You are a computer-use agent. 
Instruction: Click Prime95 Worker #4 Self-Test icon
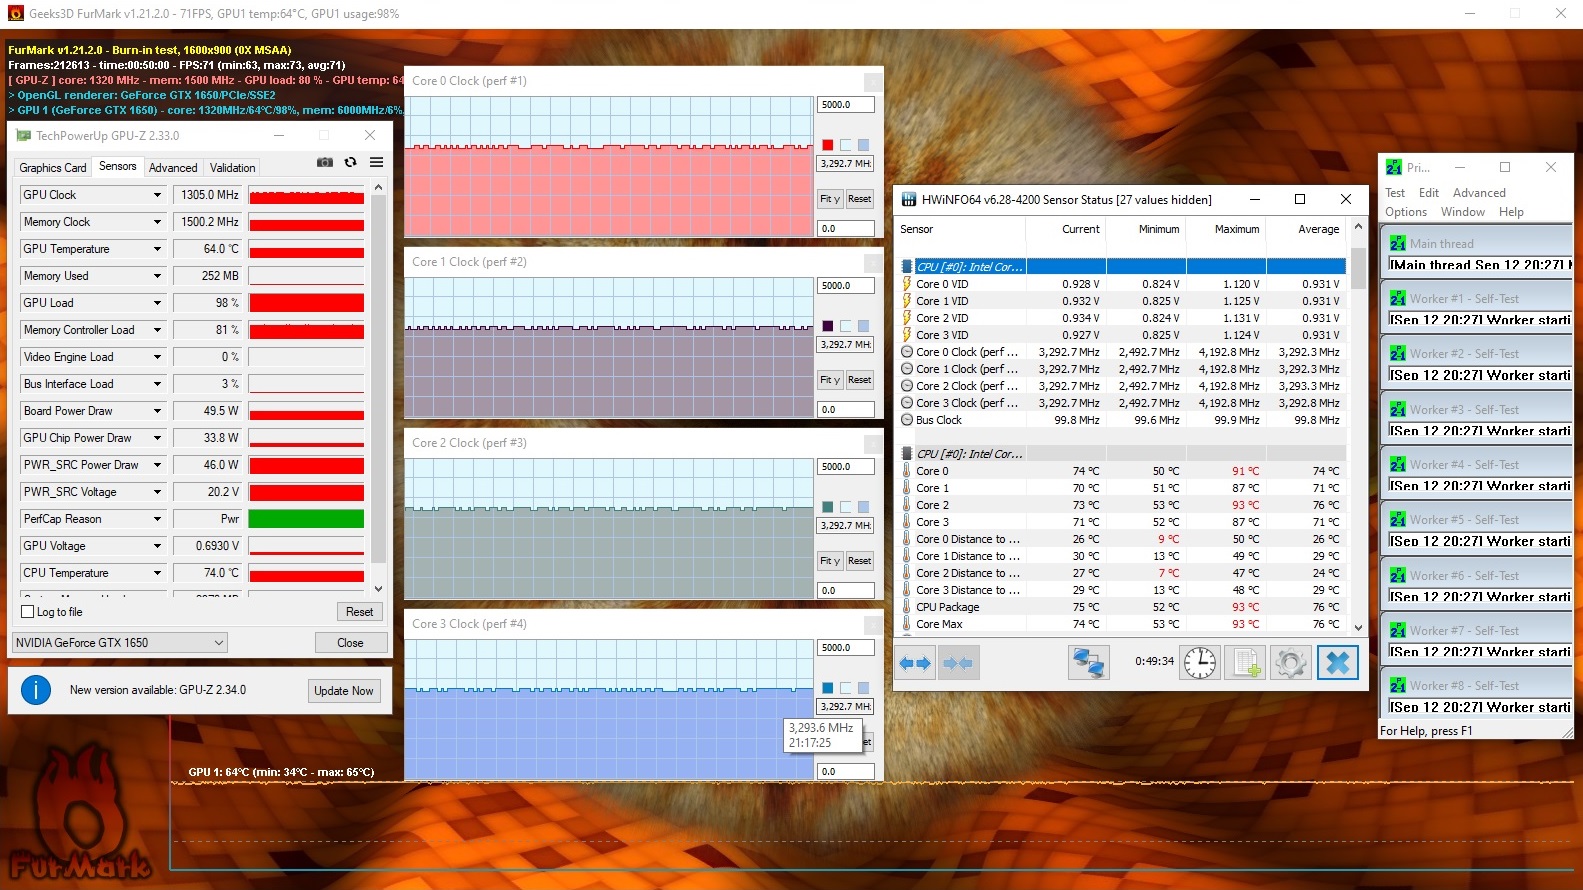pyautogui.click(x=1397, y=464)
